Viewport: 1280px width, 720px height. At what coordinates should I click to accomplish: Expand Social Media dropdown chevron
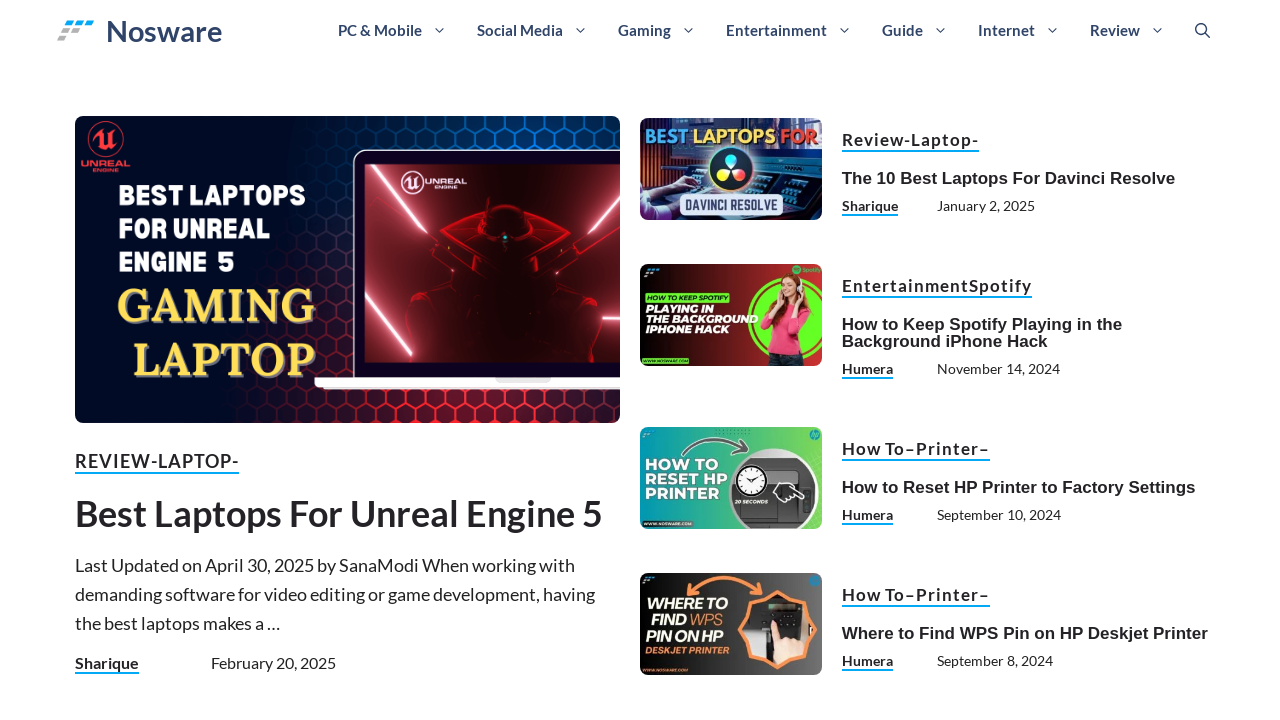point(580,30)
